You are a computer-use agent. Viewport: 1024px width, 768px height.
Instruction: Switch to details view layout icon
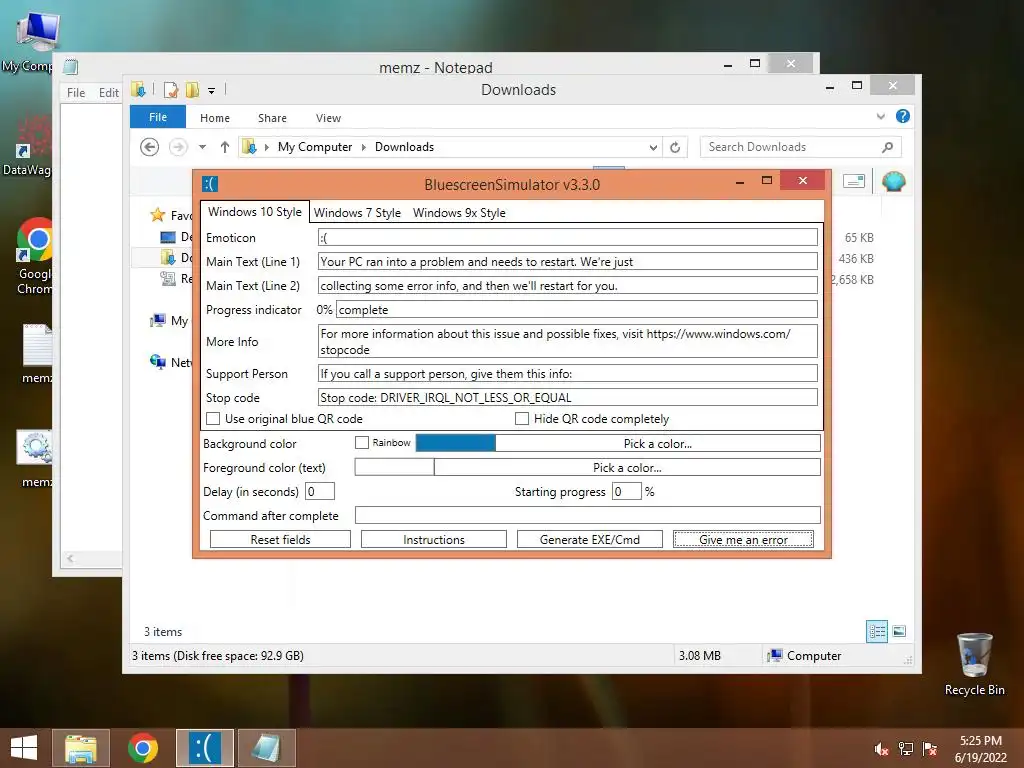[x=877, y=631]
